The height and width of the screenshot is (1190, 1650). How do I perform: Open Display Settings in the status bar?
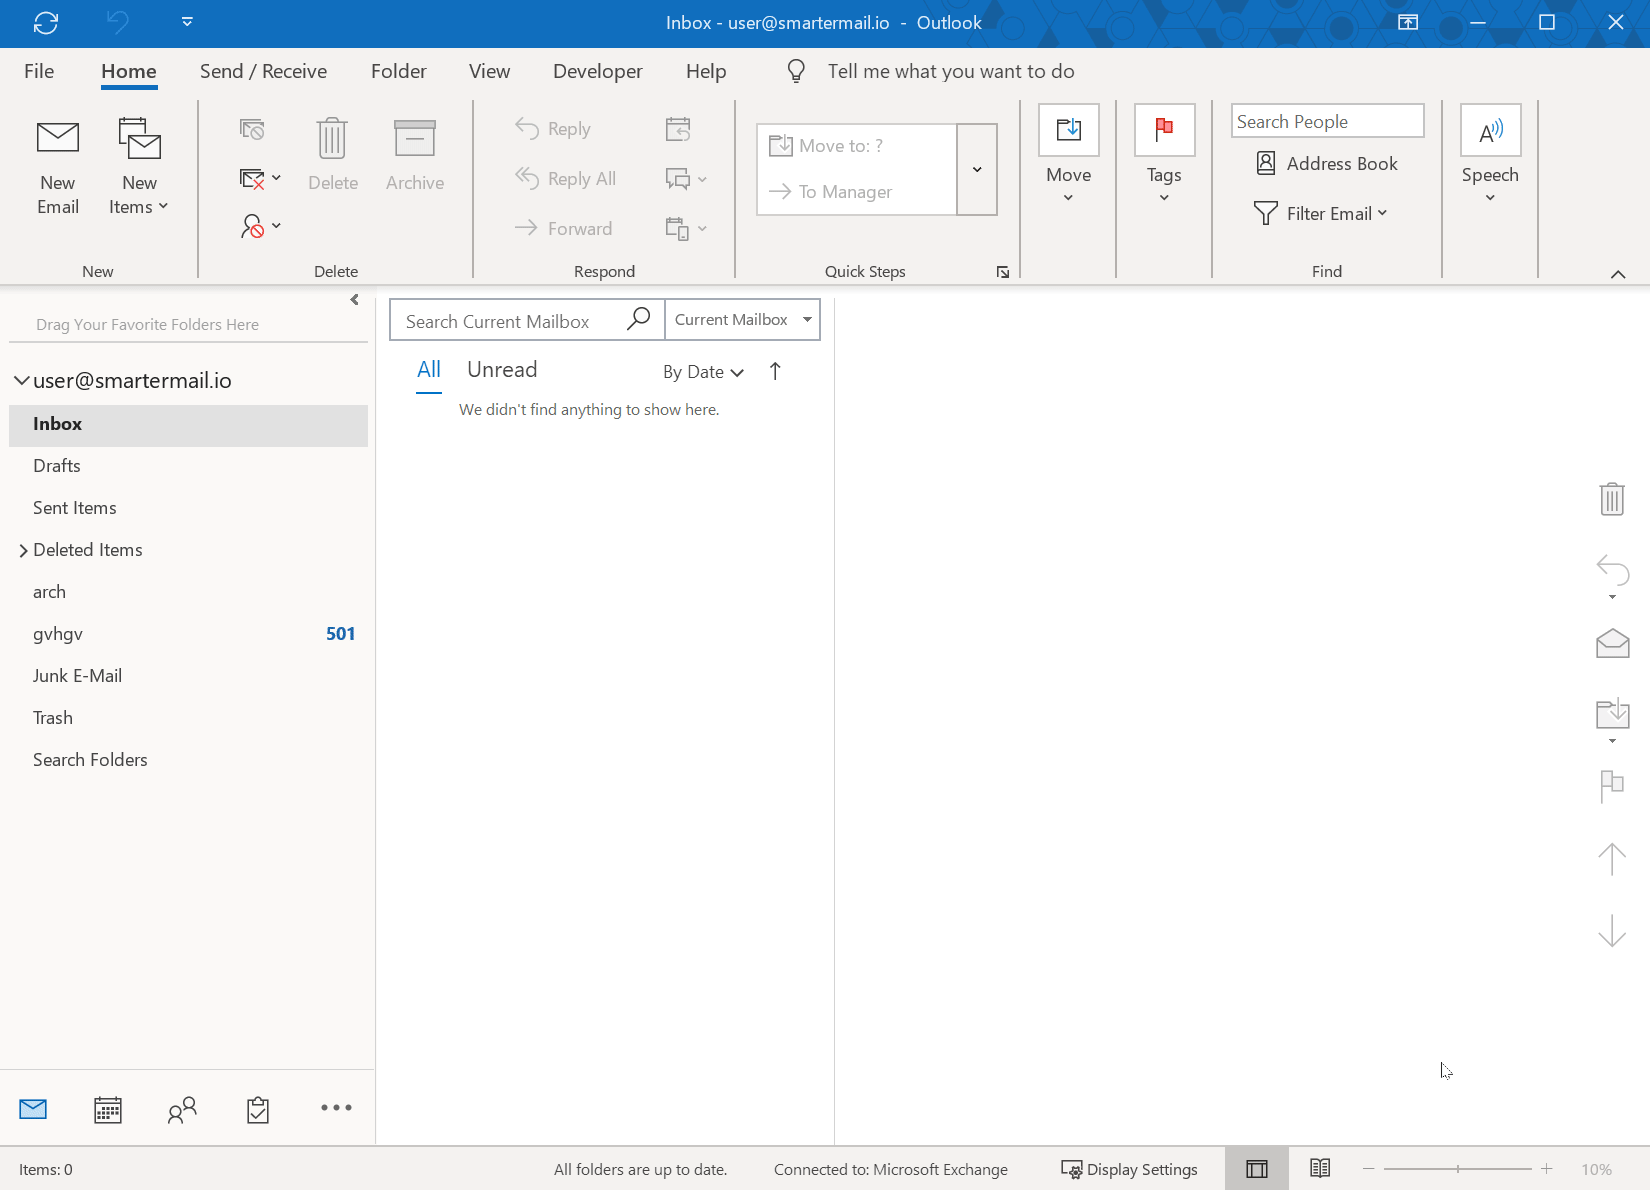[1129, 1169]
